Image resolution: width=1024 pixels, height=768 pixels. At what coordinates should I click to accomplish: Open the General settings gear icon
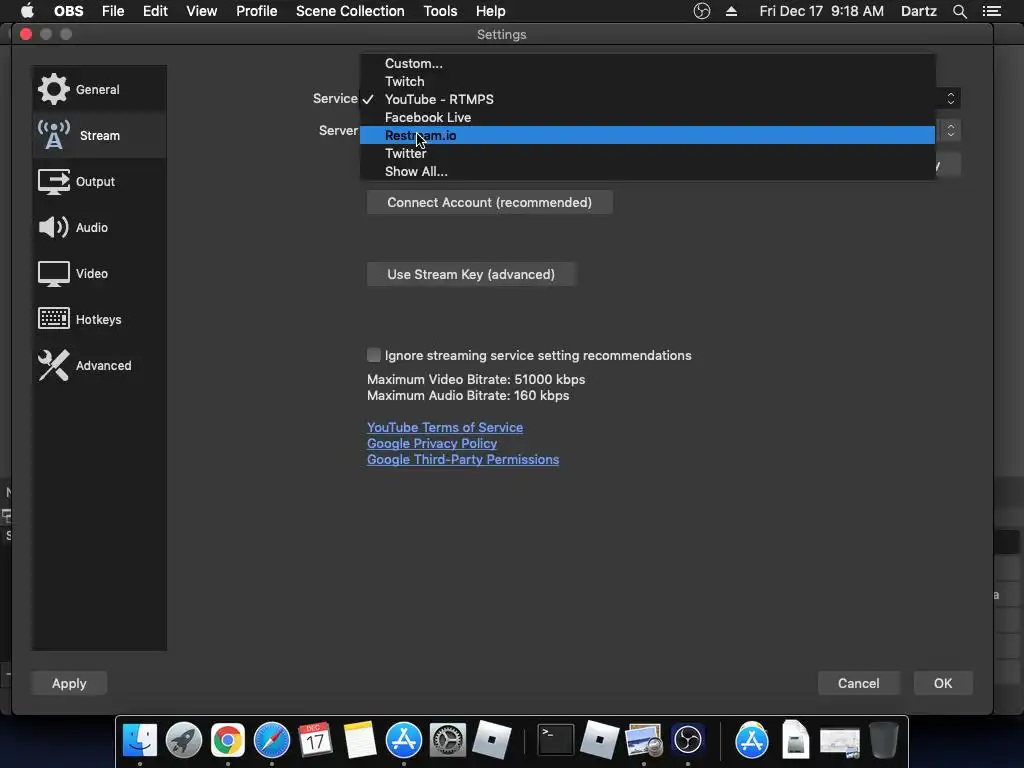pyautogui.click(x=54, y=89)
